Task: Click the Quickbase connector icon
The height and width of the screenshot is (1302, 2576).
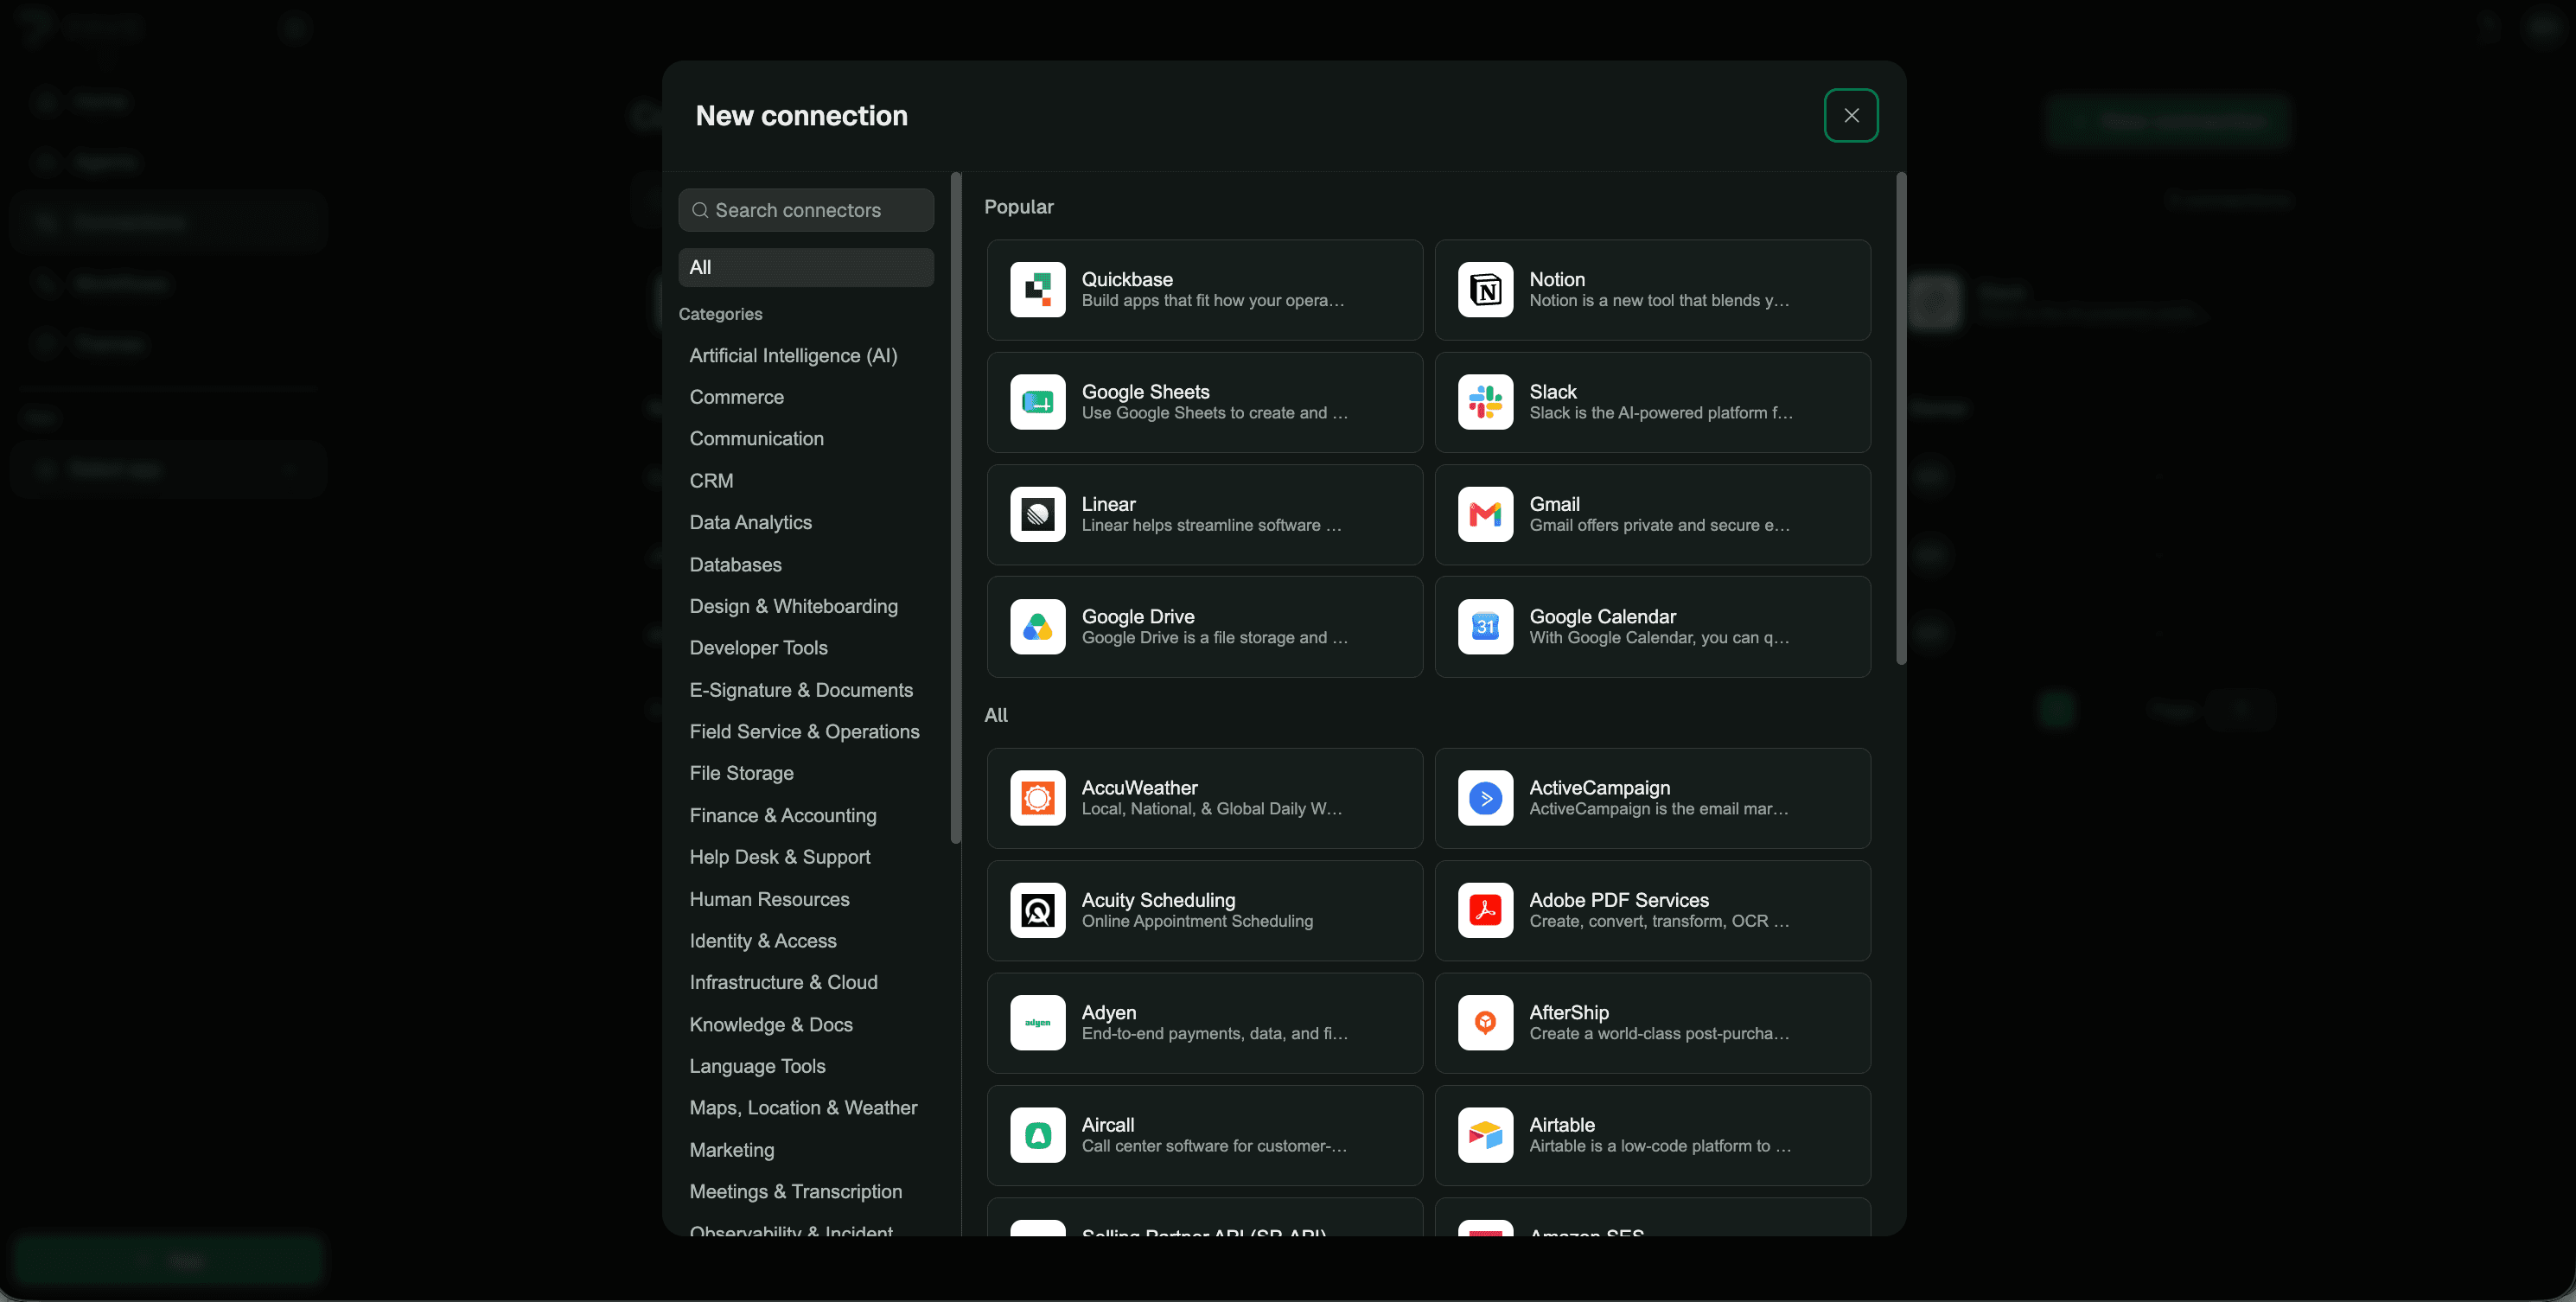Action: tap(1037, 290)
